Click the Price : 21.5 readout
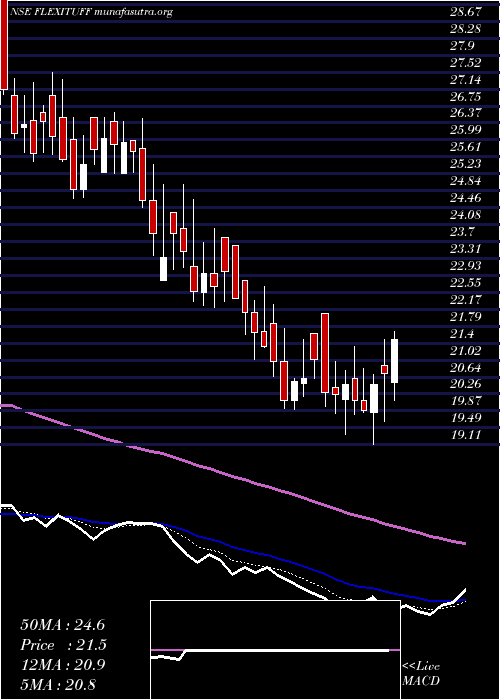This screenshot has width=500, height=700. point(64,645)
